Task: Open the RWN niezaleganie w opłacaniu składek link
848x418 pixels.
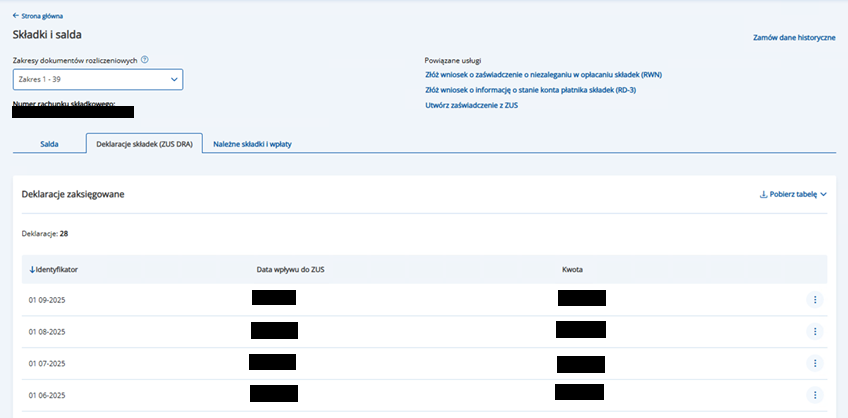Action: (x=543, y=74)
